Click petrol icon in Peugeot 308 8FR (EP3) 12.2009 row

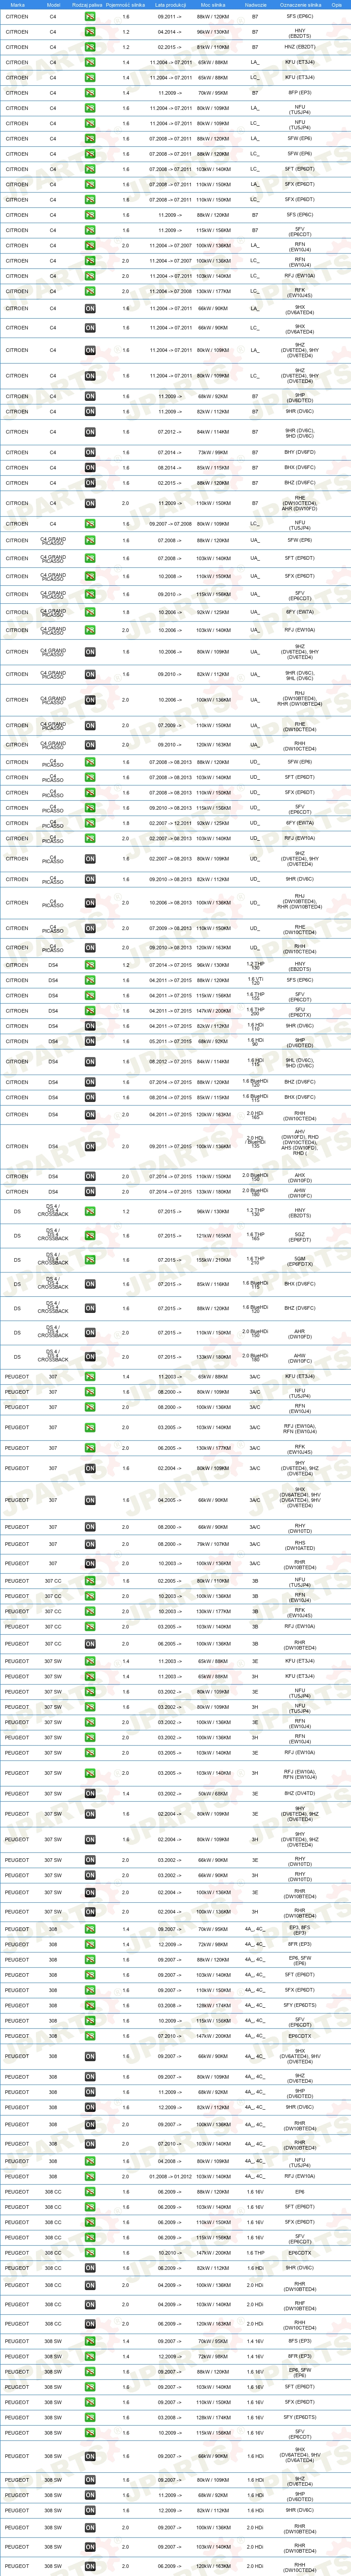click(90, 1945)
